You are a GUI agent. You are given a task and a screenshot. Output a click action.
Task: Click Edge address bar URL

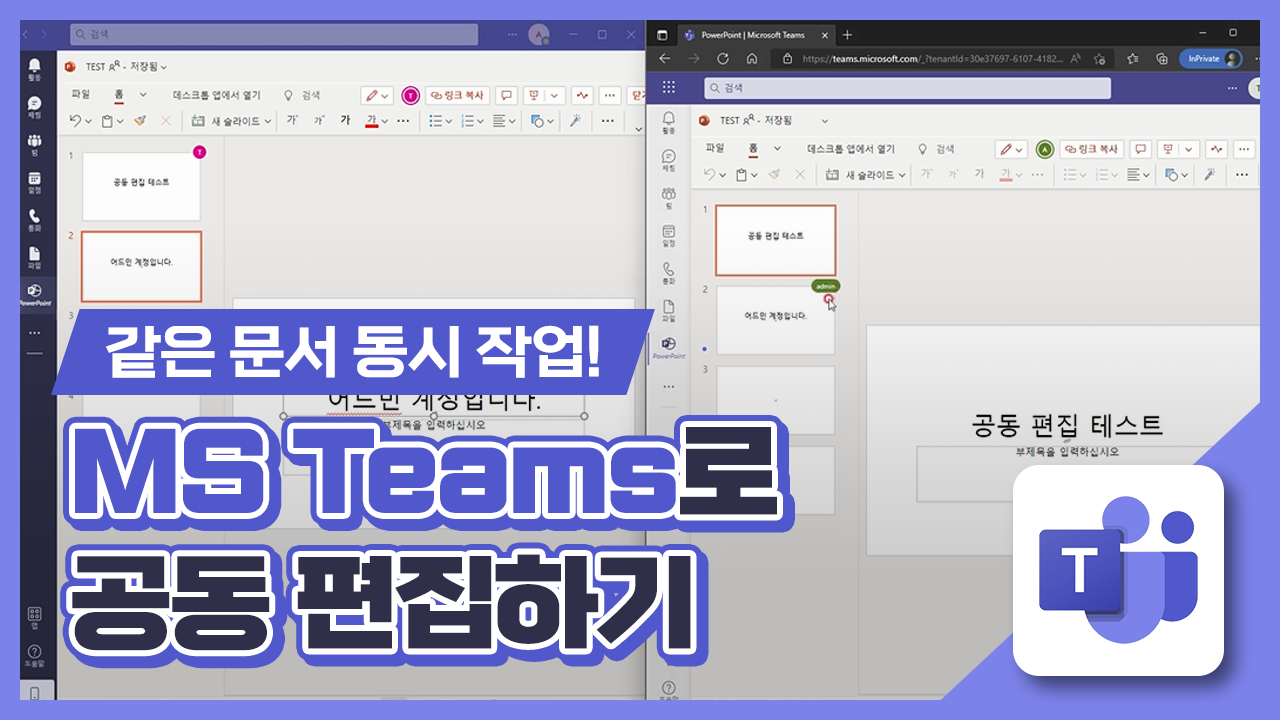pos(931,59)
